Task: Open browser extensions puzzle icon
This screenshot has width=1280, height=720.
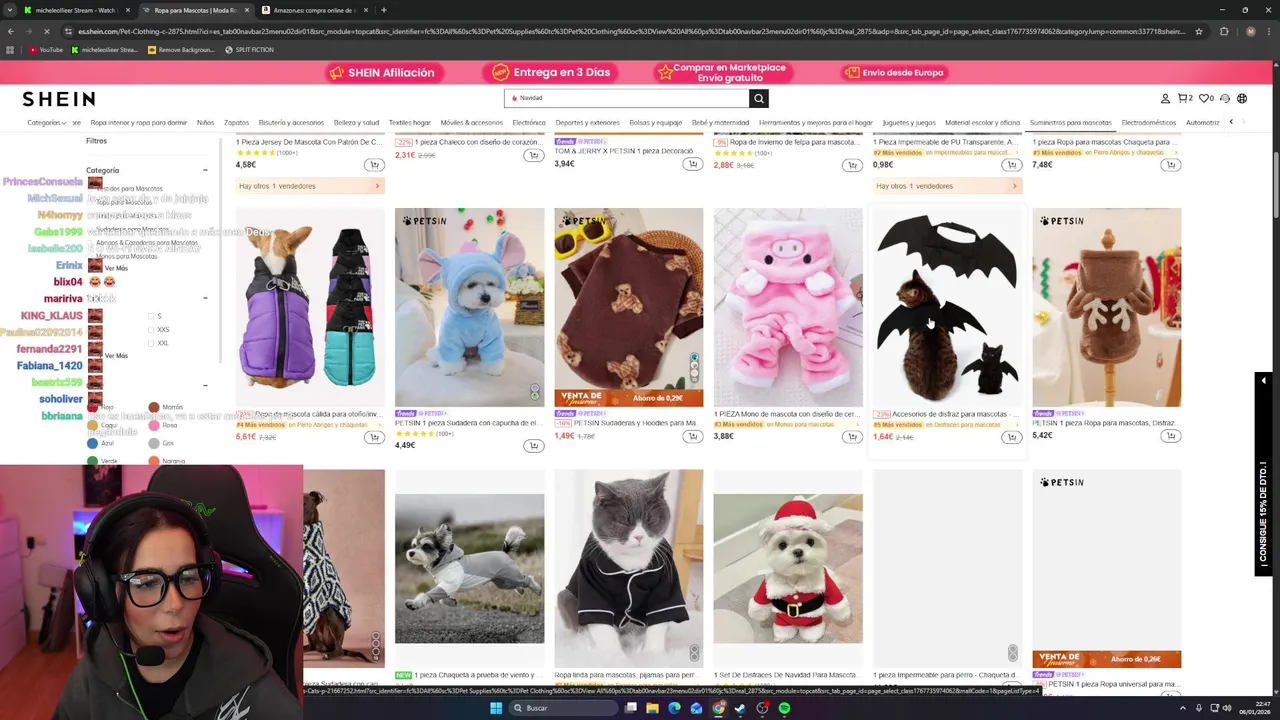Action: click(1224, 31)
